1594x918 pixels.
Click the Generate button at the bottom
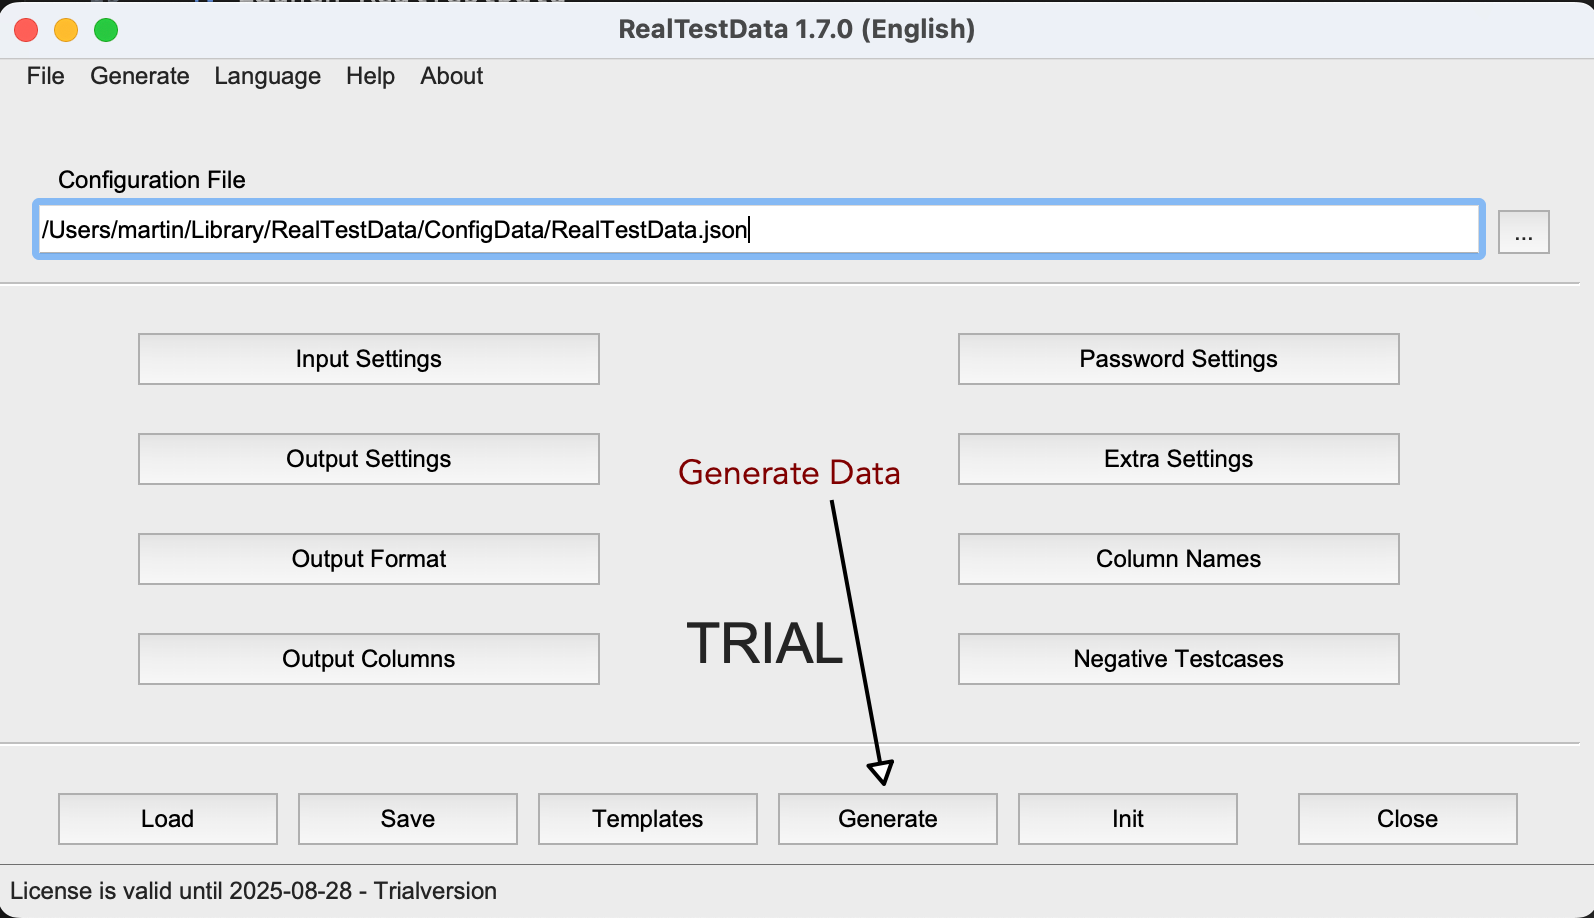tap(888, 819)
